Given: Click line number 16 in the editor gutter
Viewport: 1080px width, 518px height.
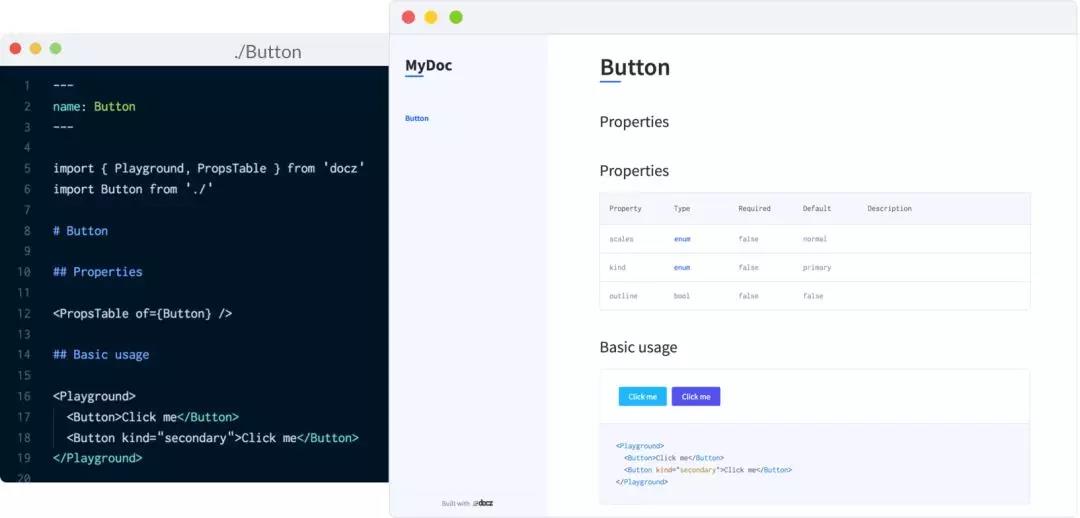Looking at the screenshot, I should tap(23, 396).
